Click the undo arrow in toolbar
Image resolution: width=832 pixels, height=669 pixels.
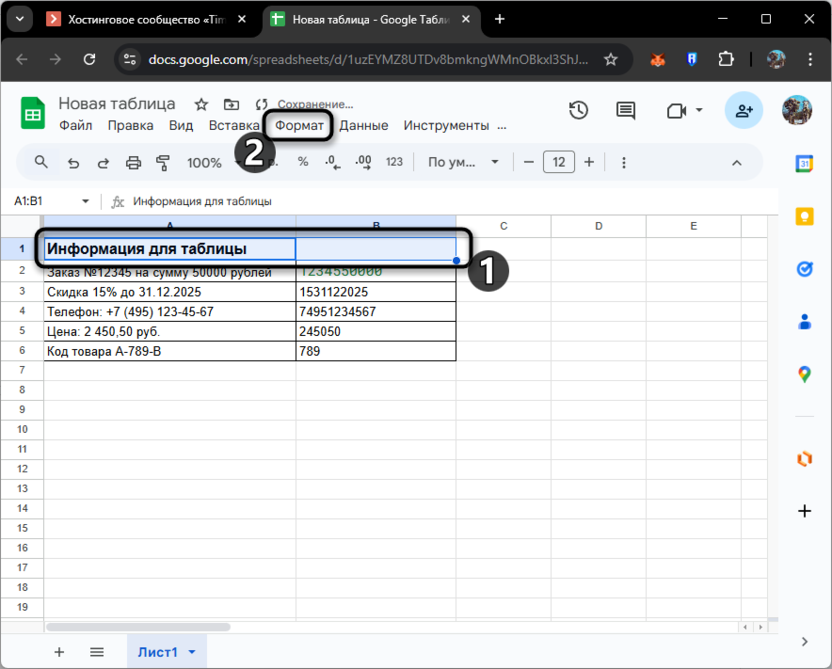click(73, 162)
